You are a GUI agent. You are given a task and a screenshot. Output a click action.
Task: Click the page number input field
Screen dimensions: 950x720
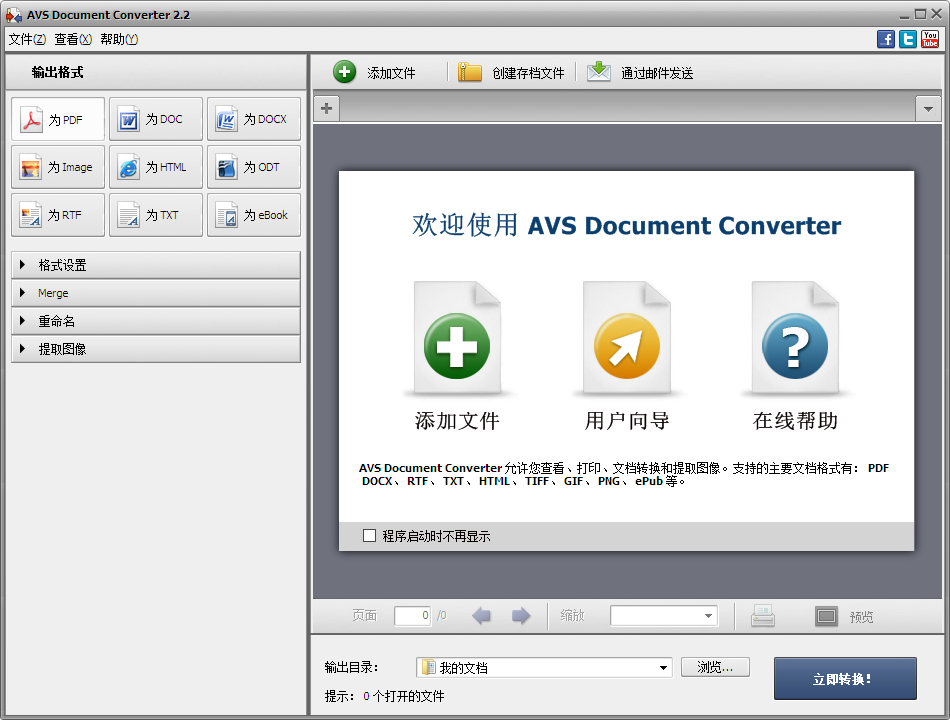click(x=413, y=616)
